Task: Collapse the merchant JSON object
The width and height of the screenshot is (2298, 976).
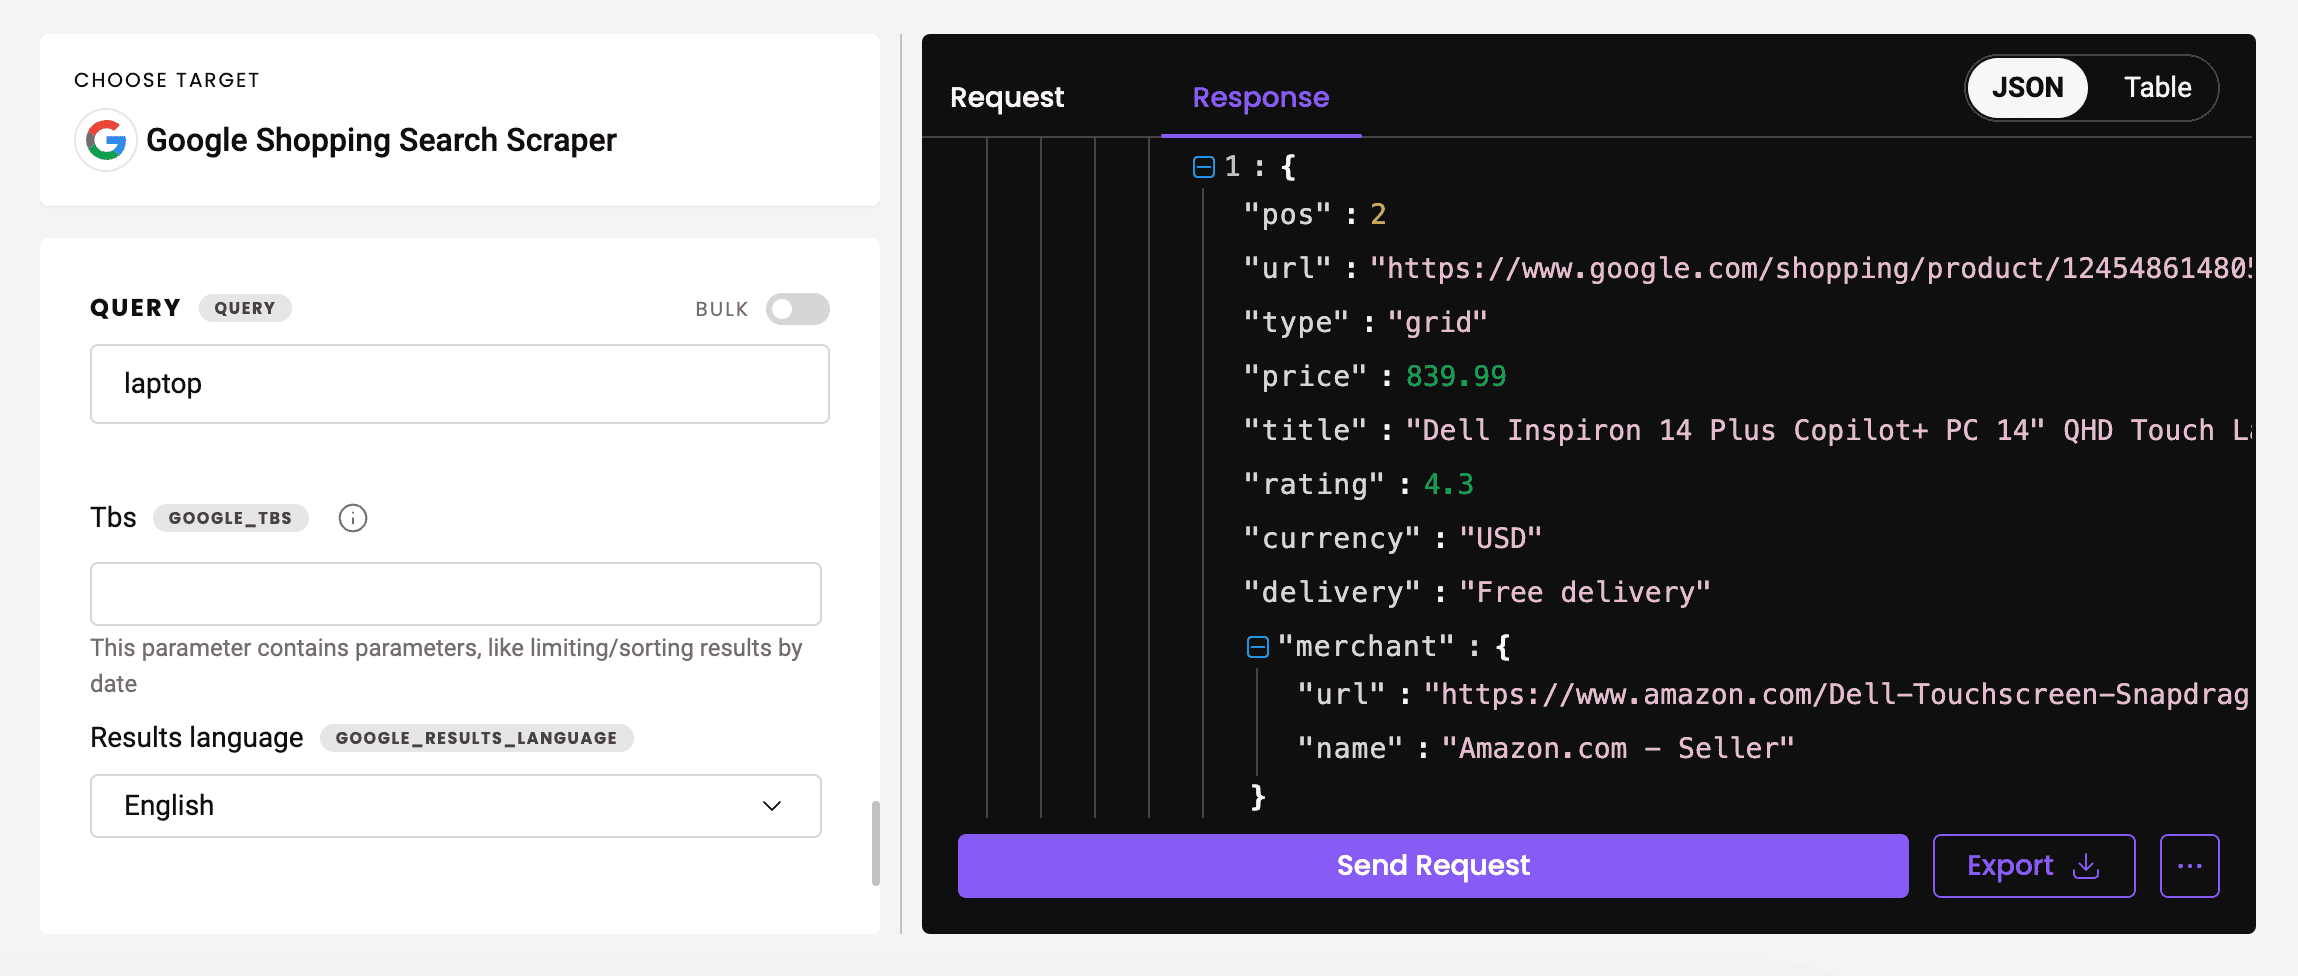Action: (1258, 647)
